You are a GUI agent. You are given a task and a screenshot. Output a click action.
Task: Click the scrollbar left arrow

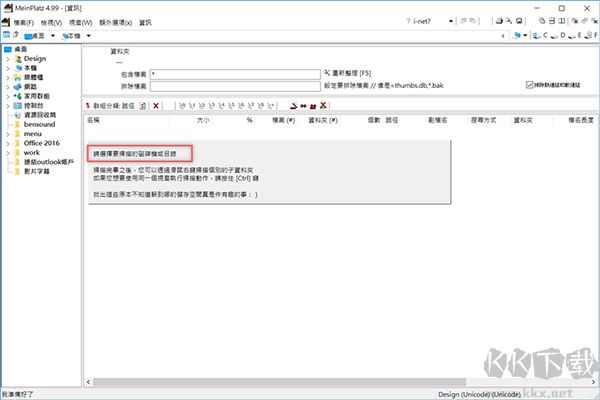[88, 382]
